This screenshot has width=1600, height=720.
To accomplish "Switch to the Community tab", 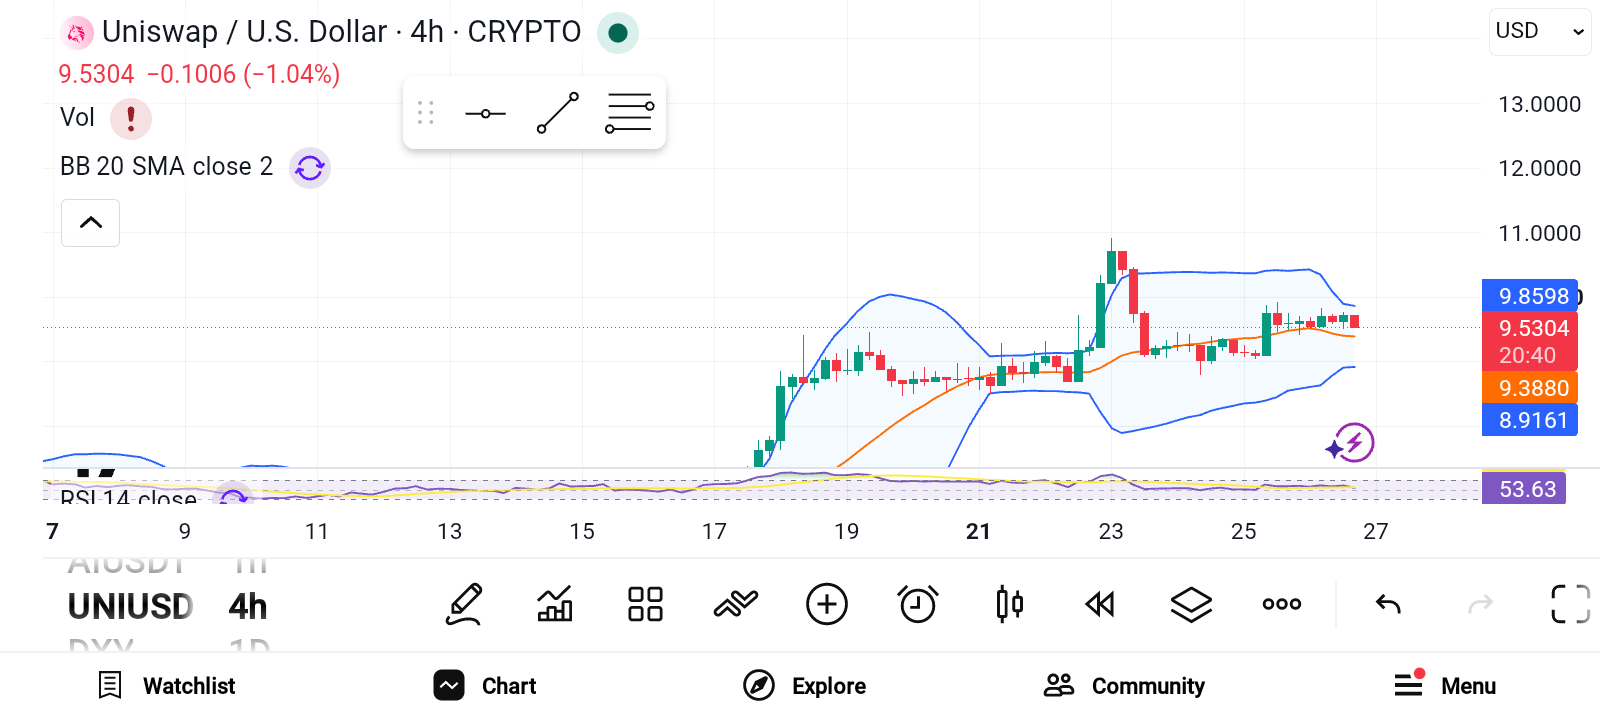I will [1124, 686].
